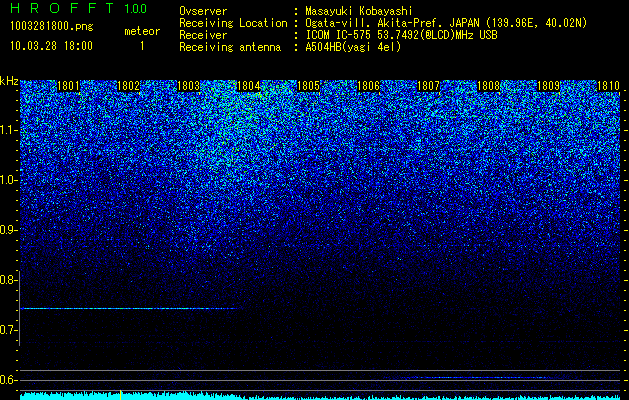Click the 'Receiver' field label
The width and height of the screenshot is (629, 400).
pyautogui.click(x=203, y=35)
